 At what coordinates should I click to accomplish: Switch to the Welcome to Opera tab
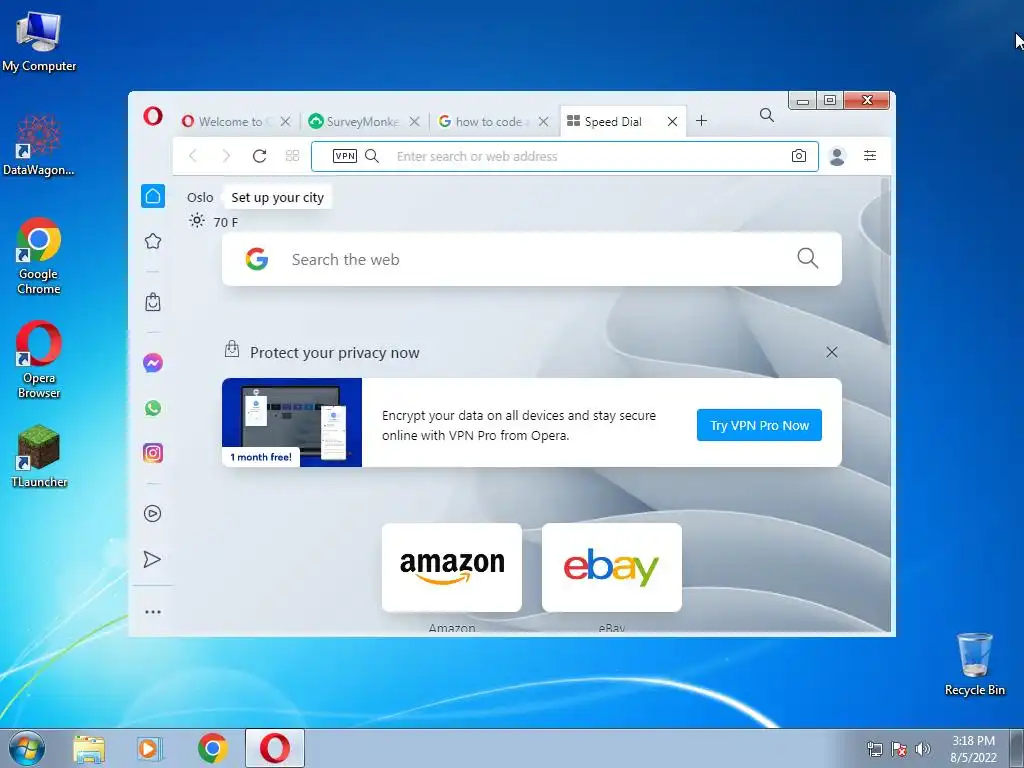point(227,121)
